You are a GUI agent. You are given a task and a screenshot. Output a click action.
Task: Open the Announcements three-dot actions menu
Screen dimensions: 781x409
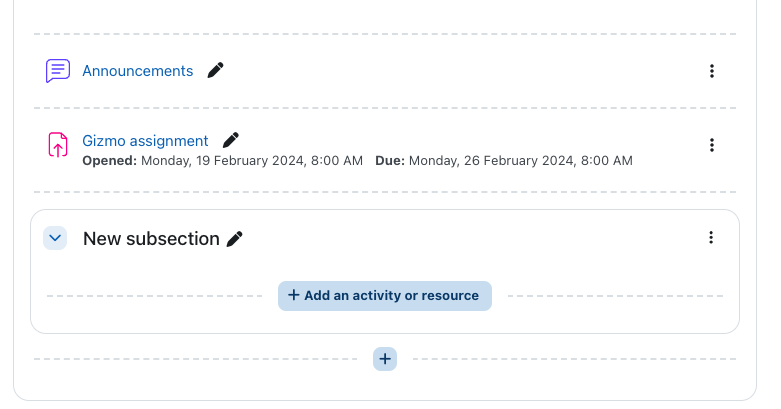tap(712, 71)
